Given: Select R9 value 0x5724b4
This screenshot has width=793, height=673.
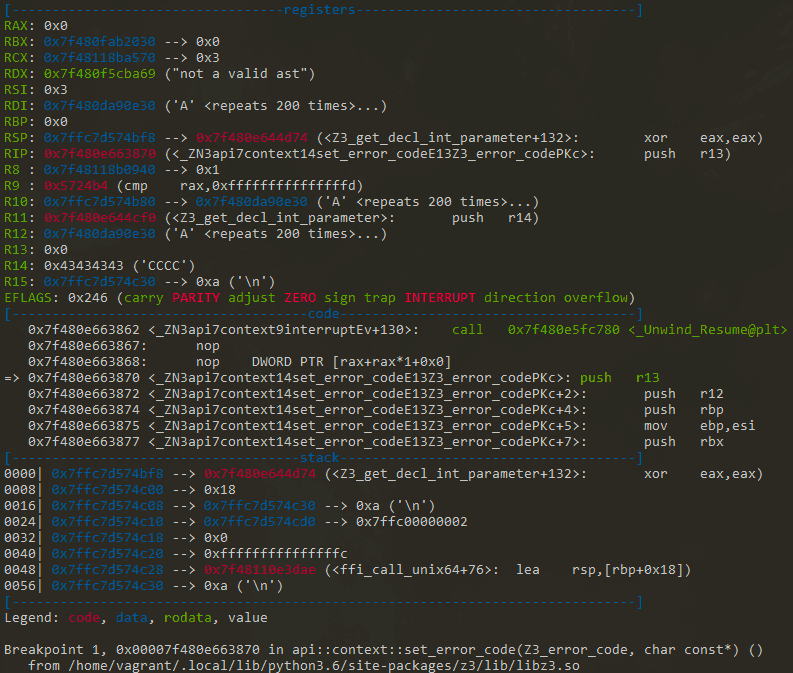Looking at the screenshot, I should pyautogui.click(x=75, y=186).
